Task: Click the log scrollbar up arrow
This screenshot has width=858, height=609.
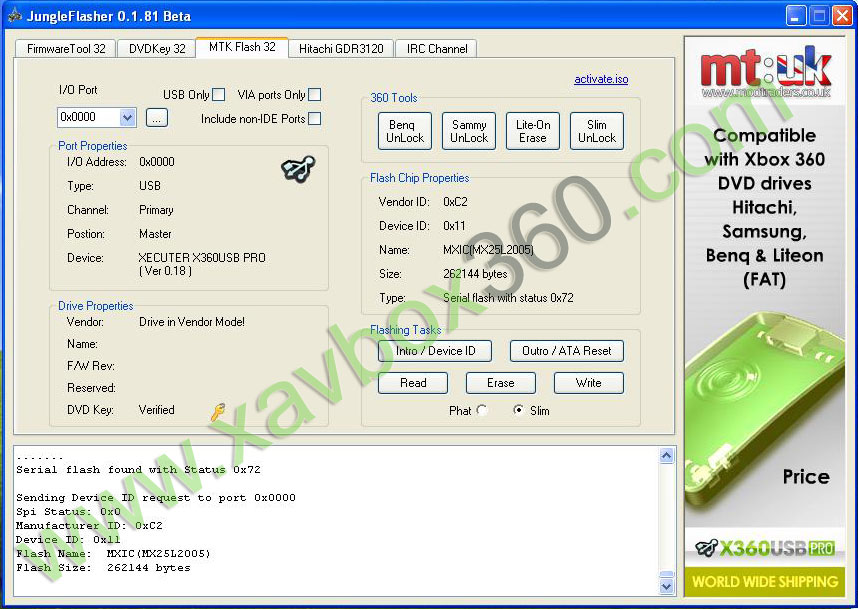Action: 666,455
